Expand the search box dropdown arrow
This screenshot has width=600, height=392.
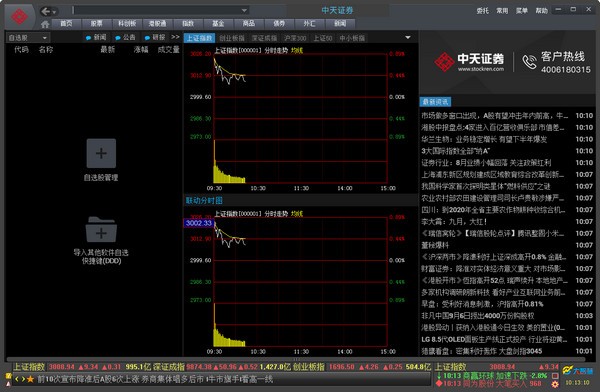(245, 10)
